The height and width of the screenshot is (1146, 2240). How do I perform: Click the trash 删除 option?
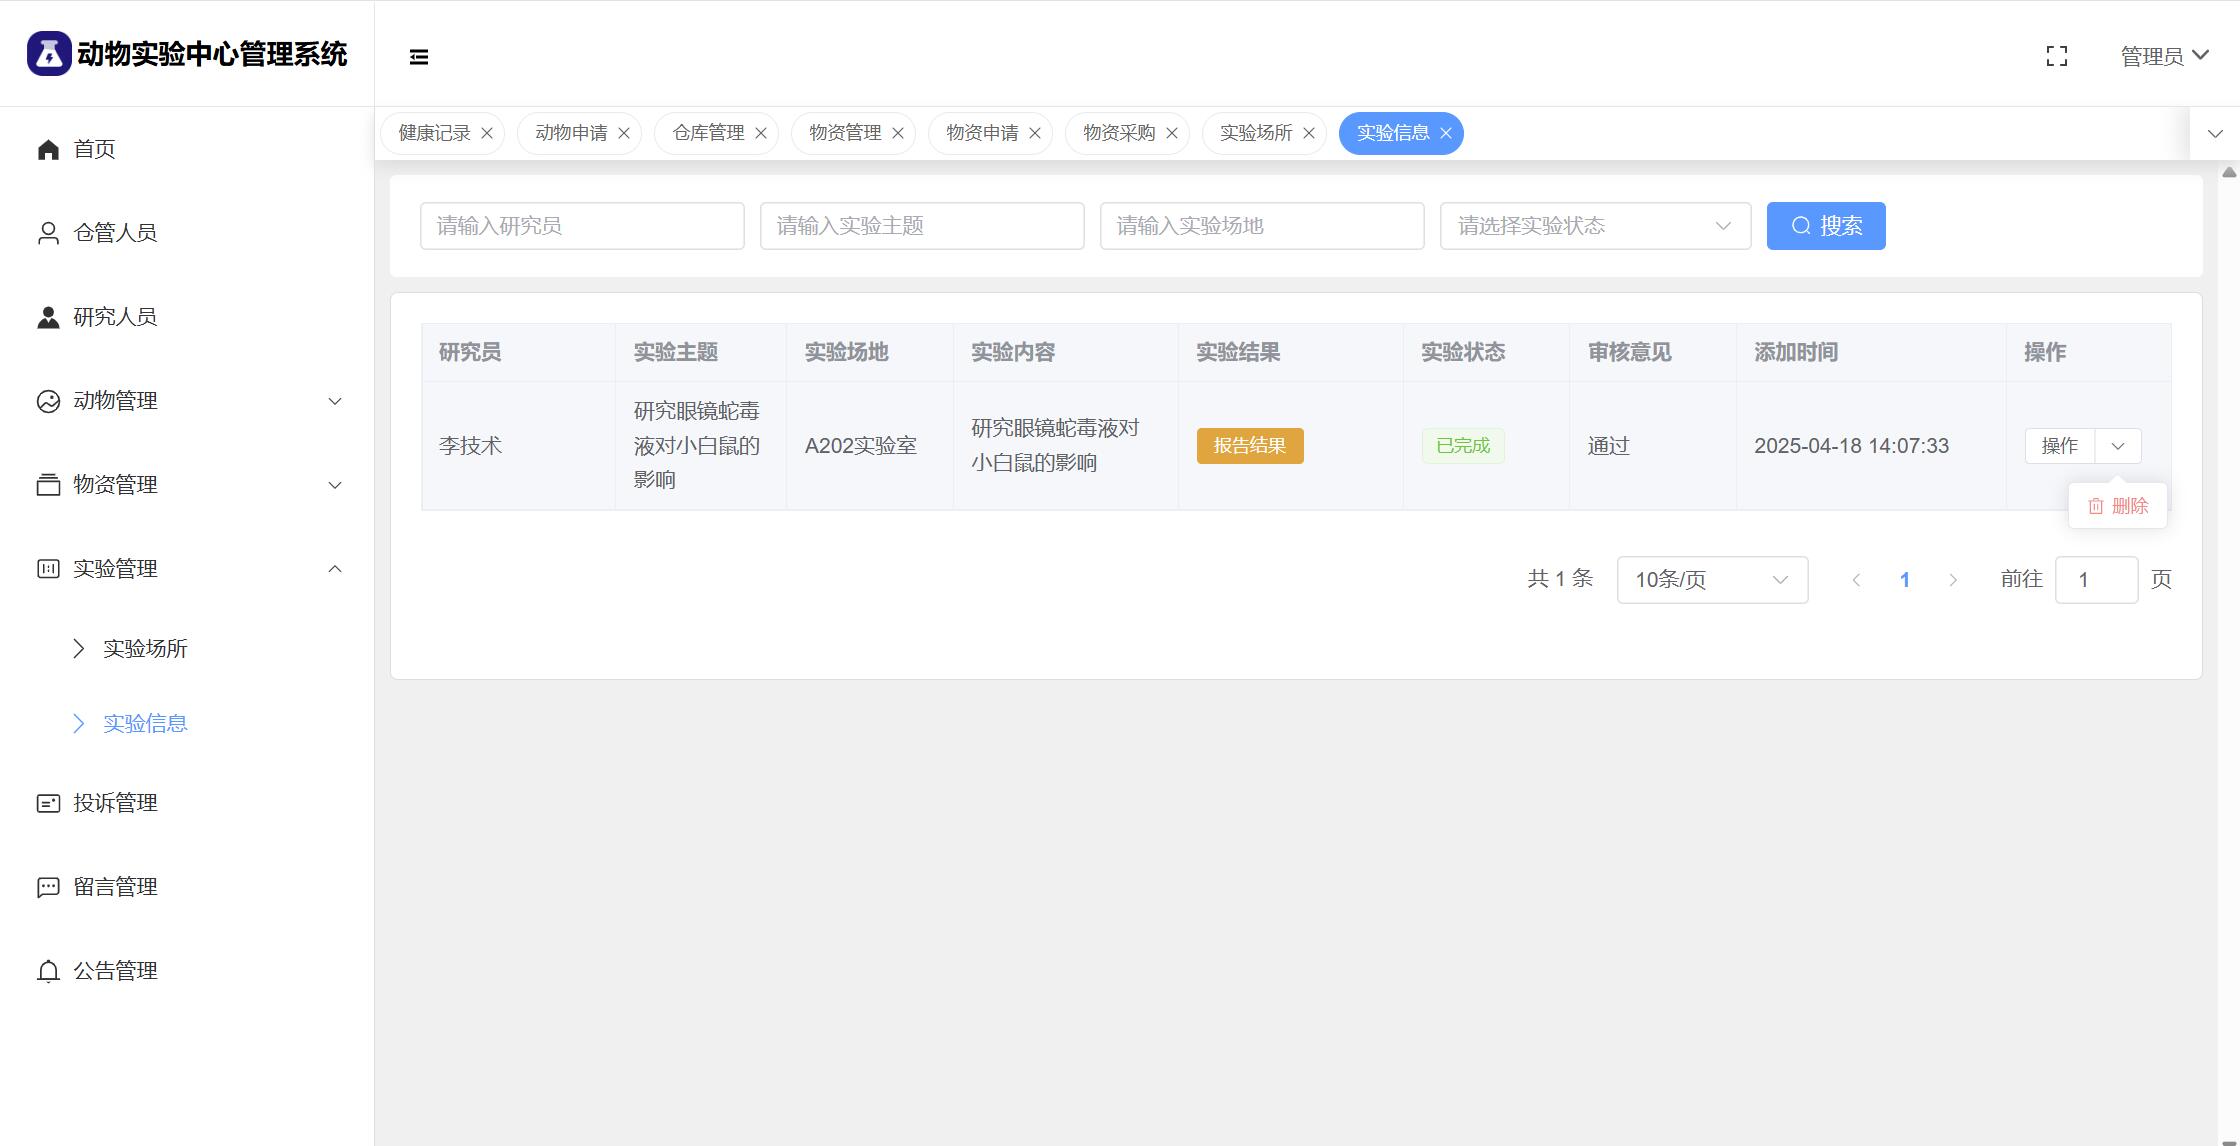pos(2118,506)
